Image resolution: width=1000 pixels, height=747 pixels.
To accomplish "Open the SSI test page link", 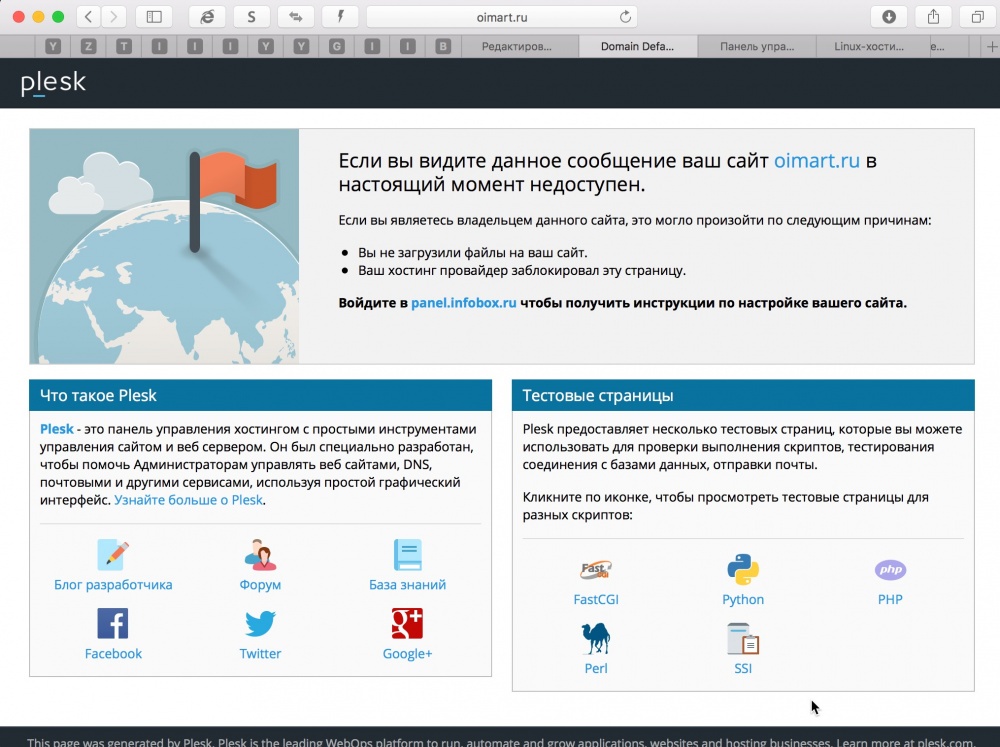I will [743, 668].
